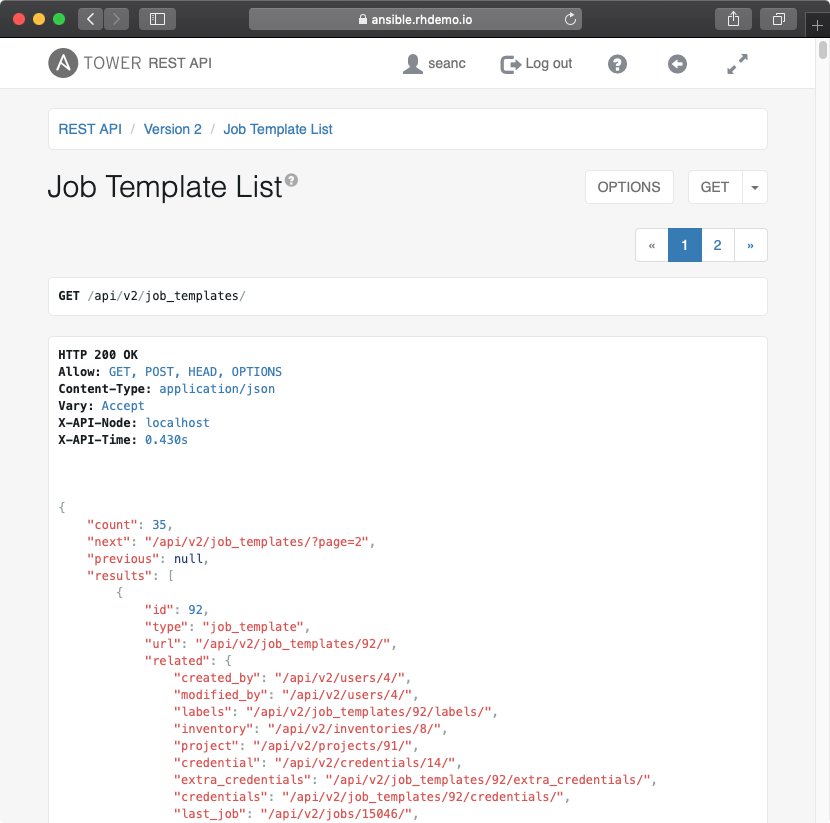Open a new tab with plus button

click(x=818, y=25)
